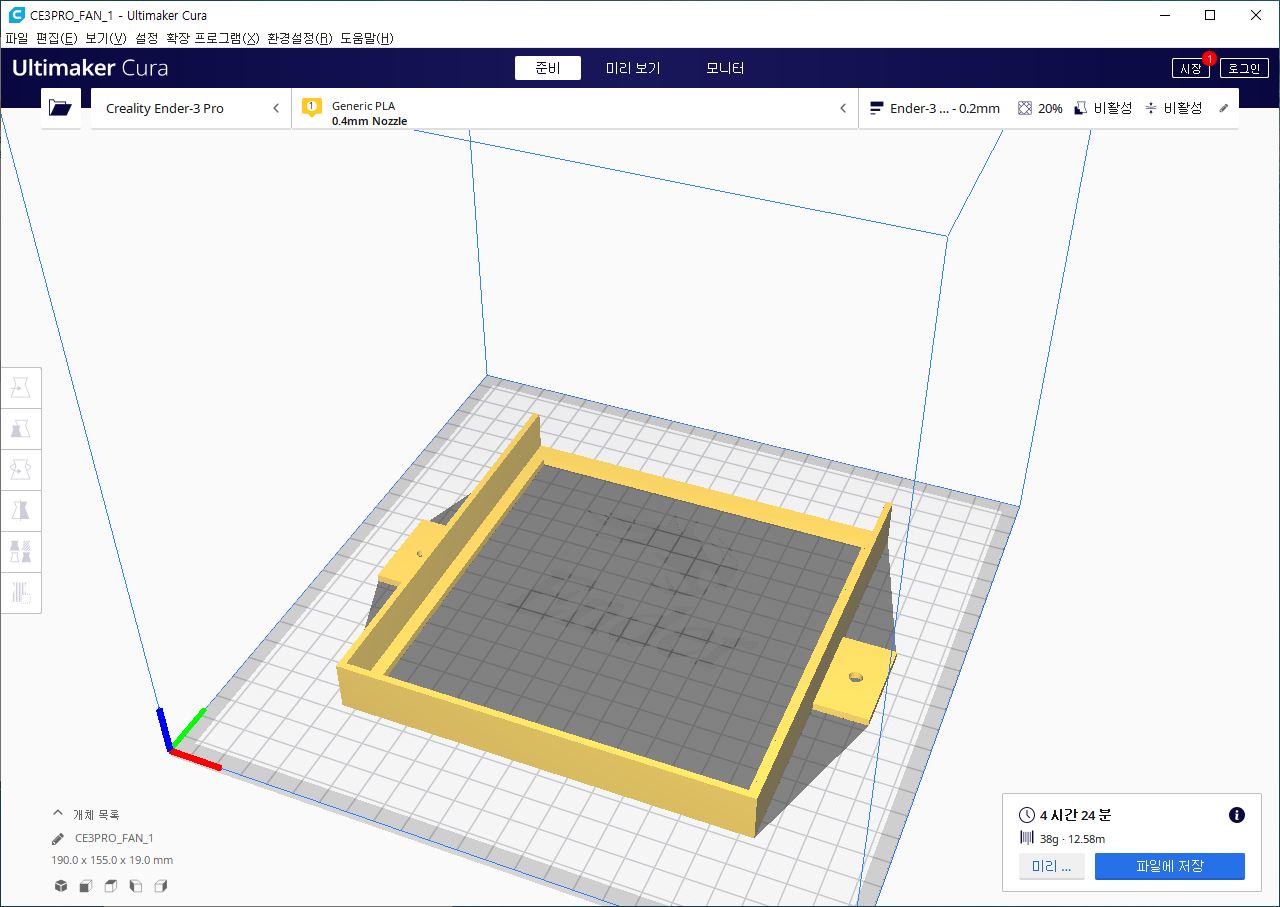Click the 로그인 button
This screenshot has height=907, width=1280.
[1244, 68]
